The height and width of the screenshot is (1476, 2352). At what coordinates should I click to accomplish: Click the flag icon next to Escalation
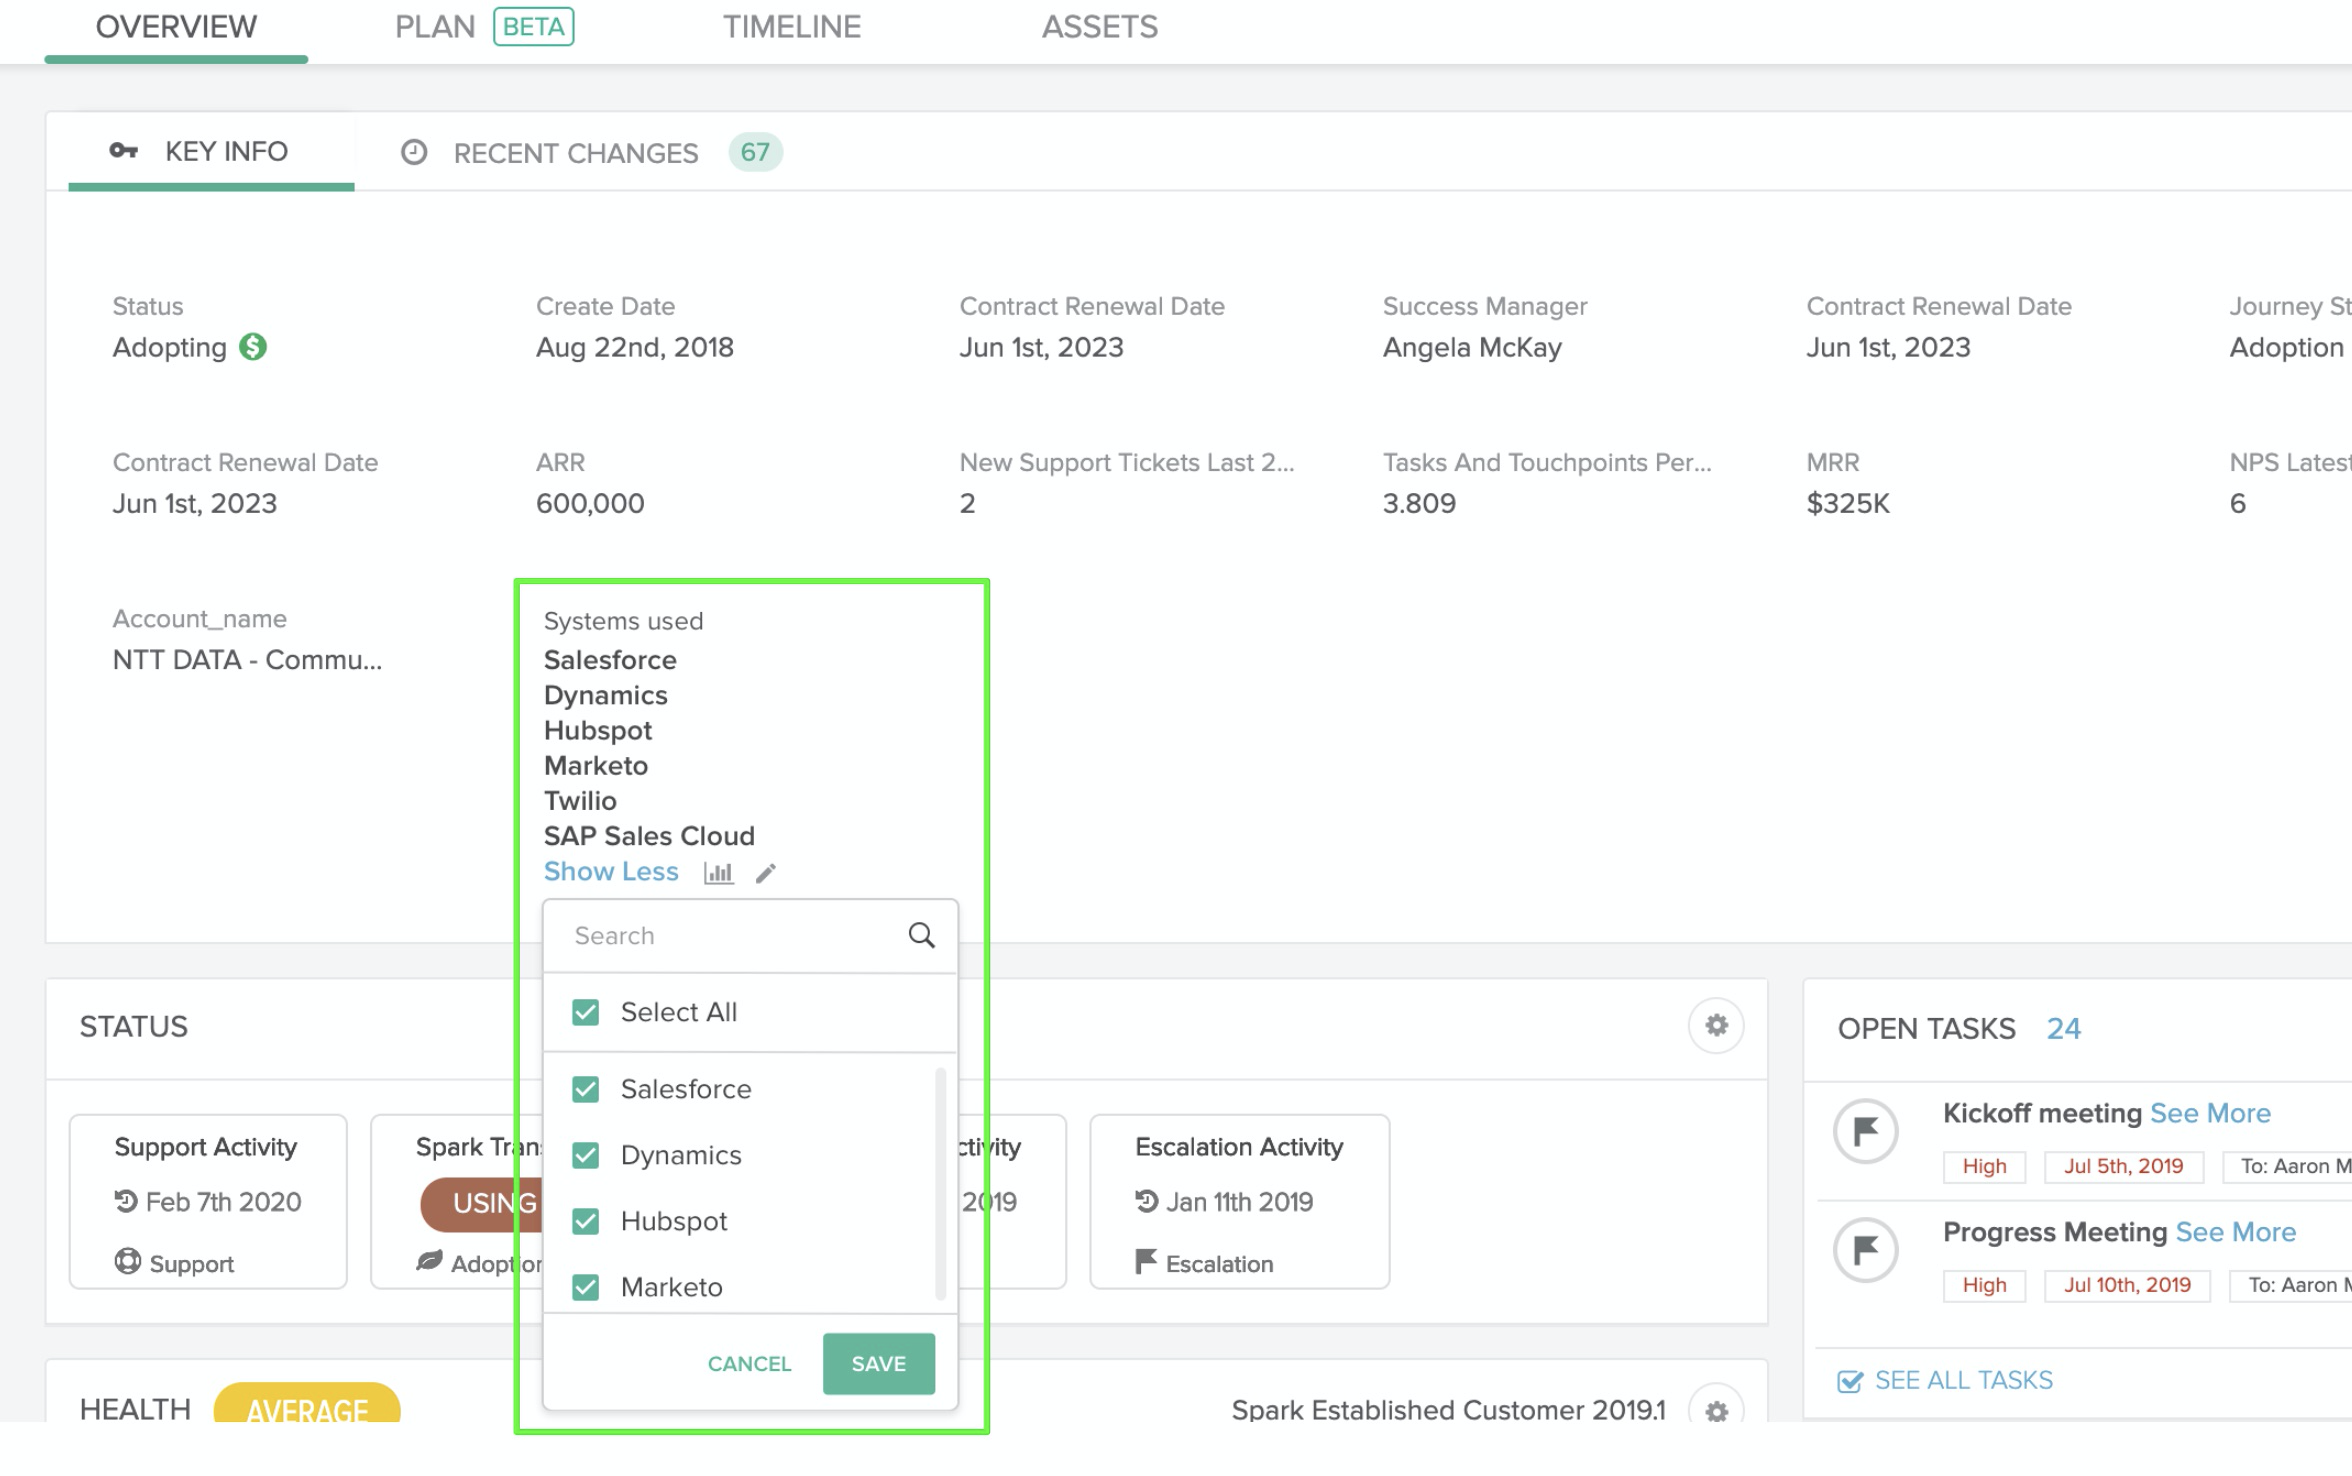[x=1146, y=1261]
